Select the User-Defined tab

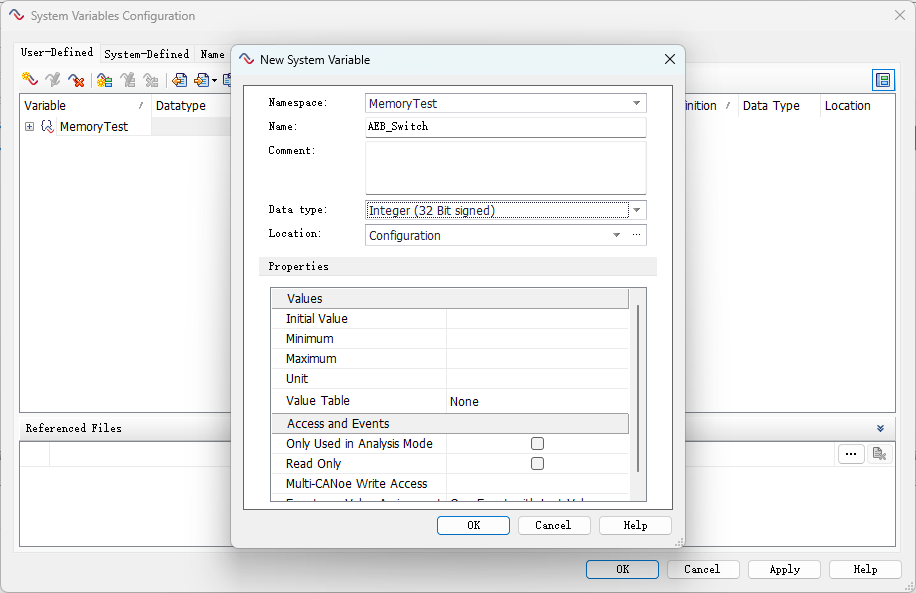(x=57, y=53)
